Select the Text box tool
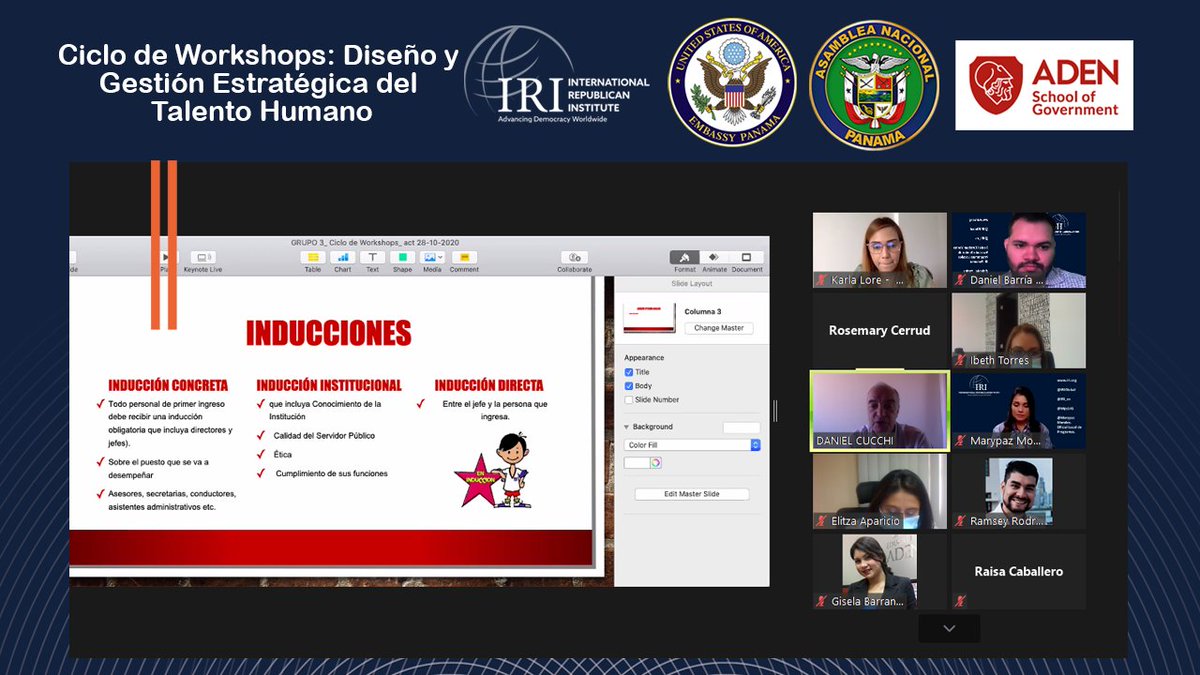Image resolution: width=1200 pixels, height=675 pixels. pyautogui.click(x=372, y=258)
